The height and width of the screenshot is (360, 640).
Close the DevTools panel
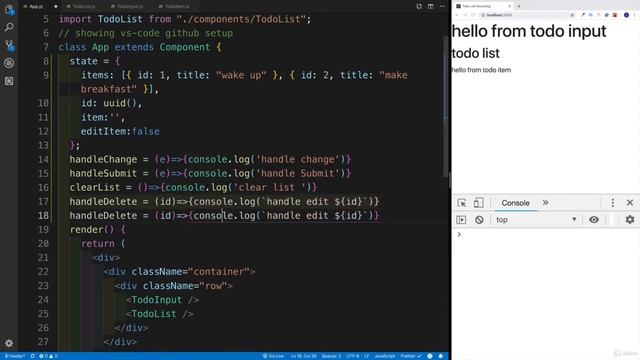click(x=630, y=203)
